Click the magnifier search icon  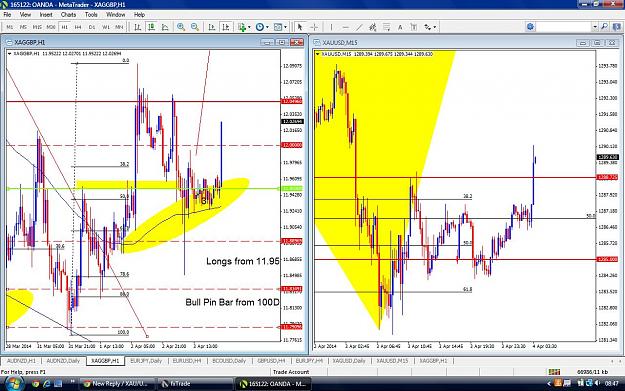pyautogui.click(x=604, y=27)
